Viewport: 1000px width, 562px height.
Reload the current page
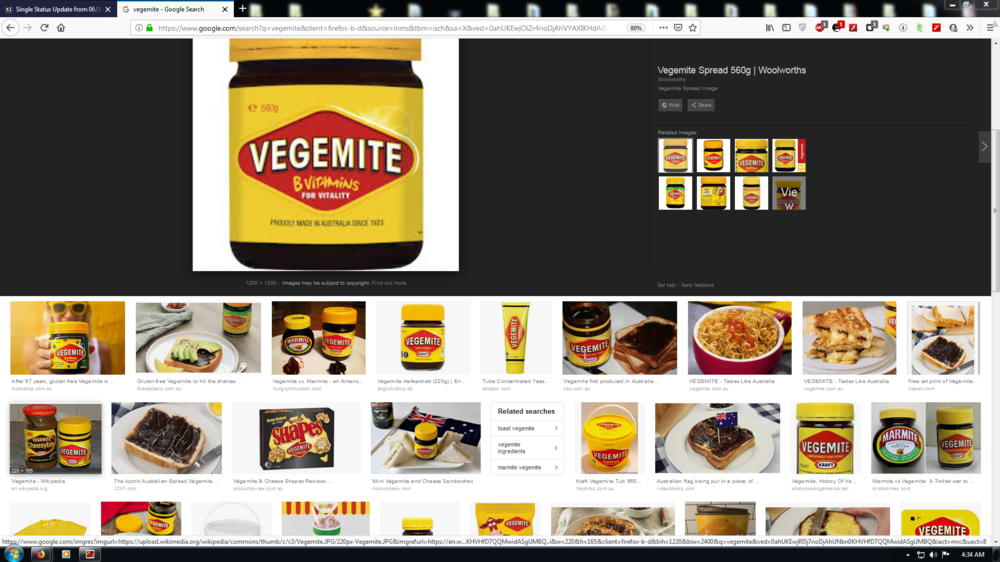pyautogui.click(x=44, y=28)
